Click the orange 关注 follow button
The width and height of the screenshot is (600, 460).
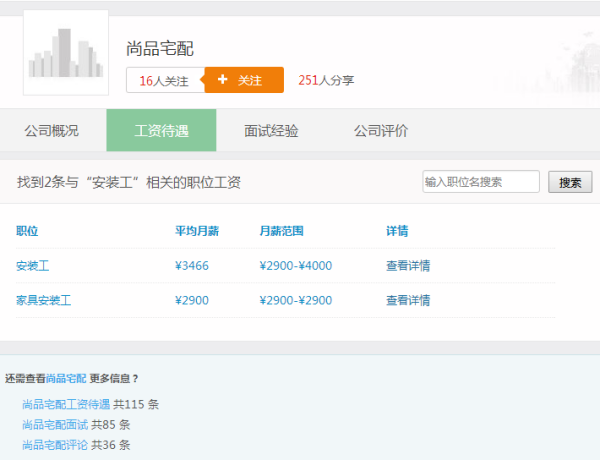click(244, 80)
